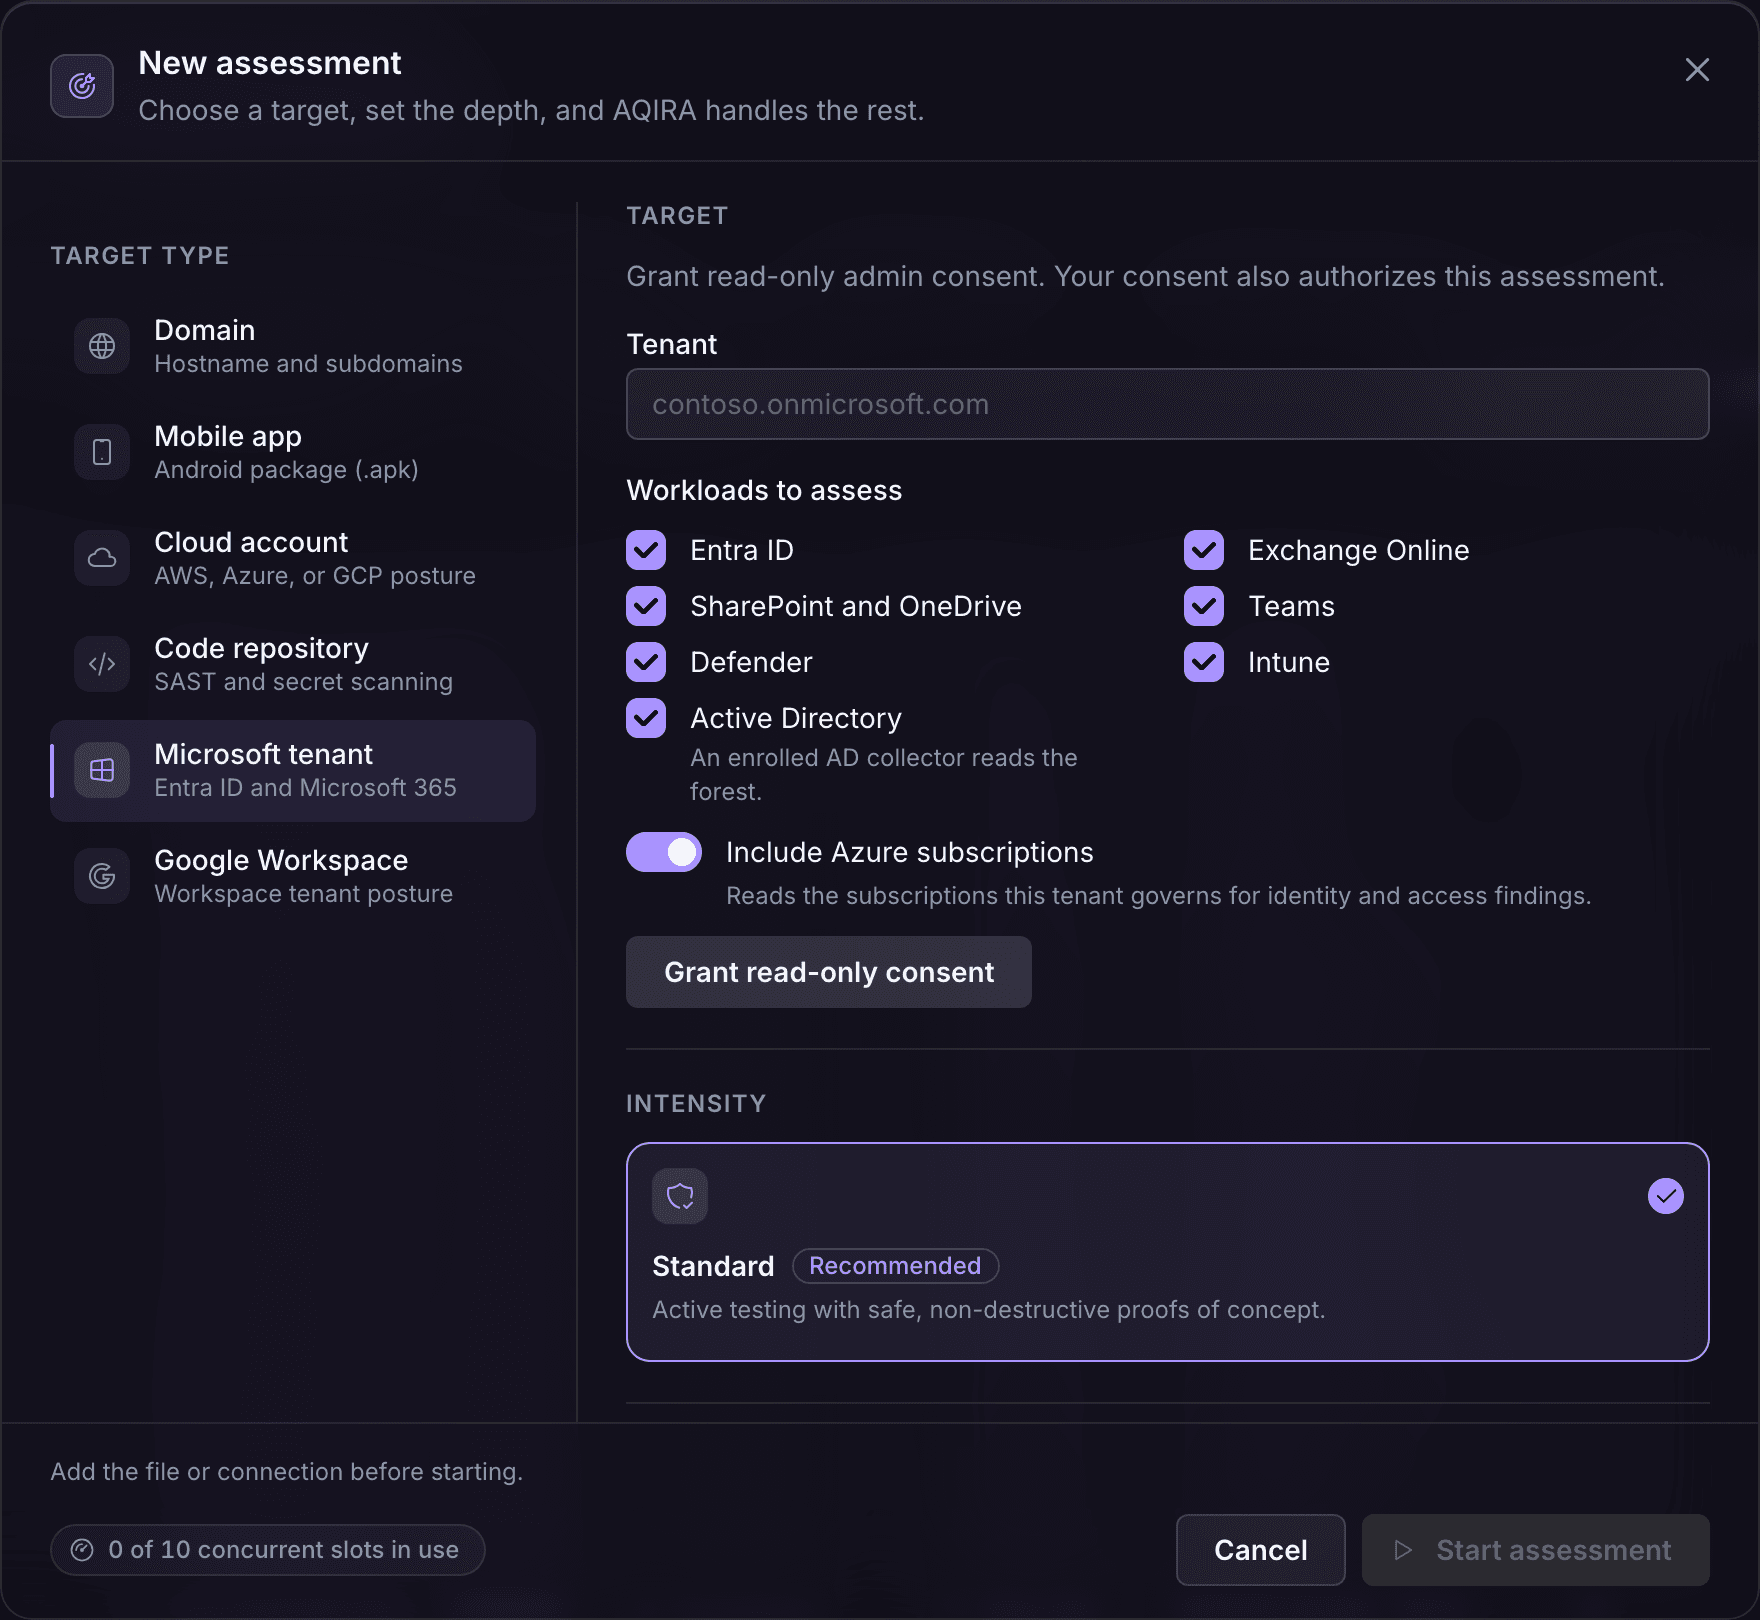Screen dimensions: 1760x1620
Task: Click Grant read-only consent button
Action: coord(829,972)
